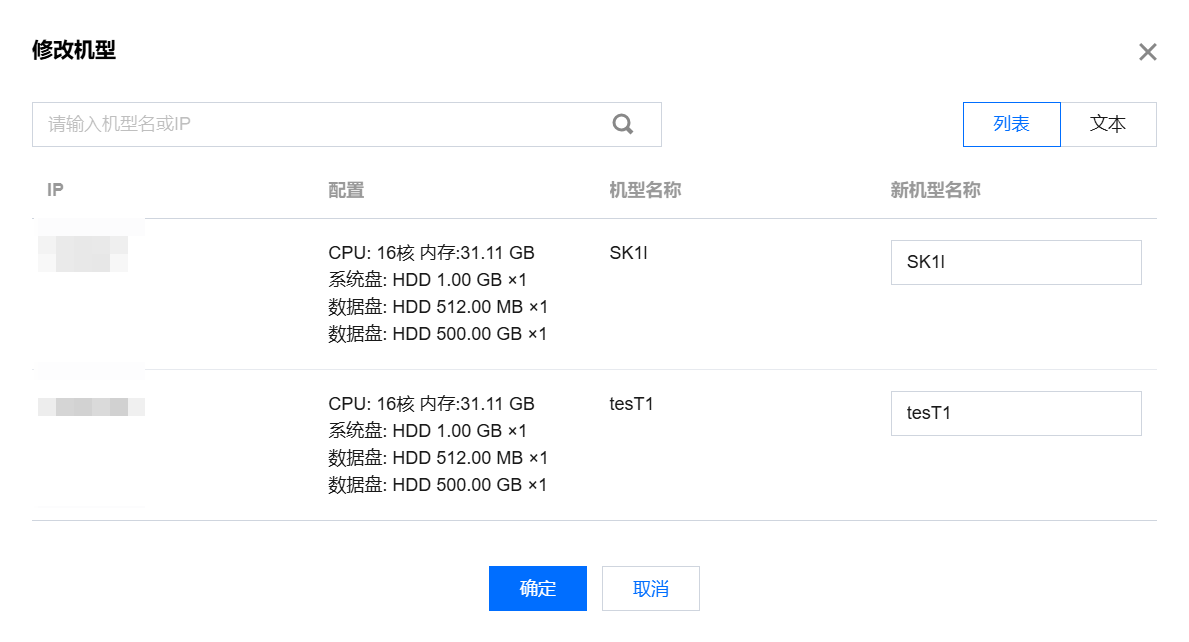1189x642 pixels.
Task: Click the 修改机型 dialog title
Action: (x=74, y=50)
